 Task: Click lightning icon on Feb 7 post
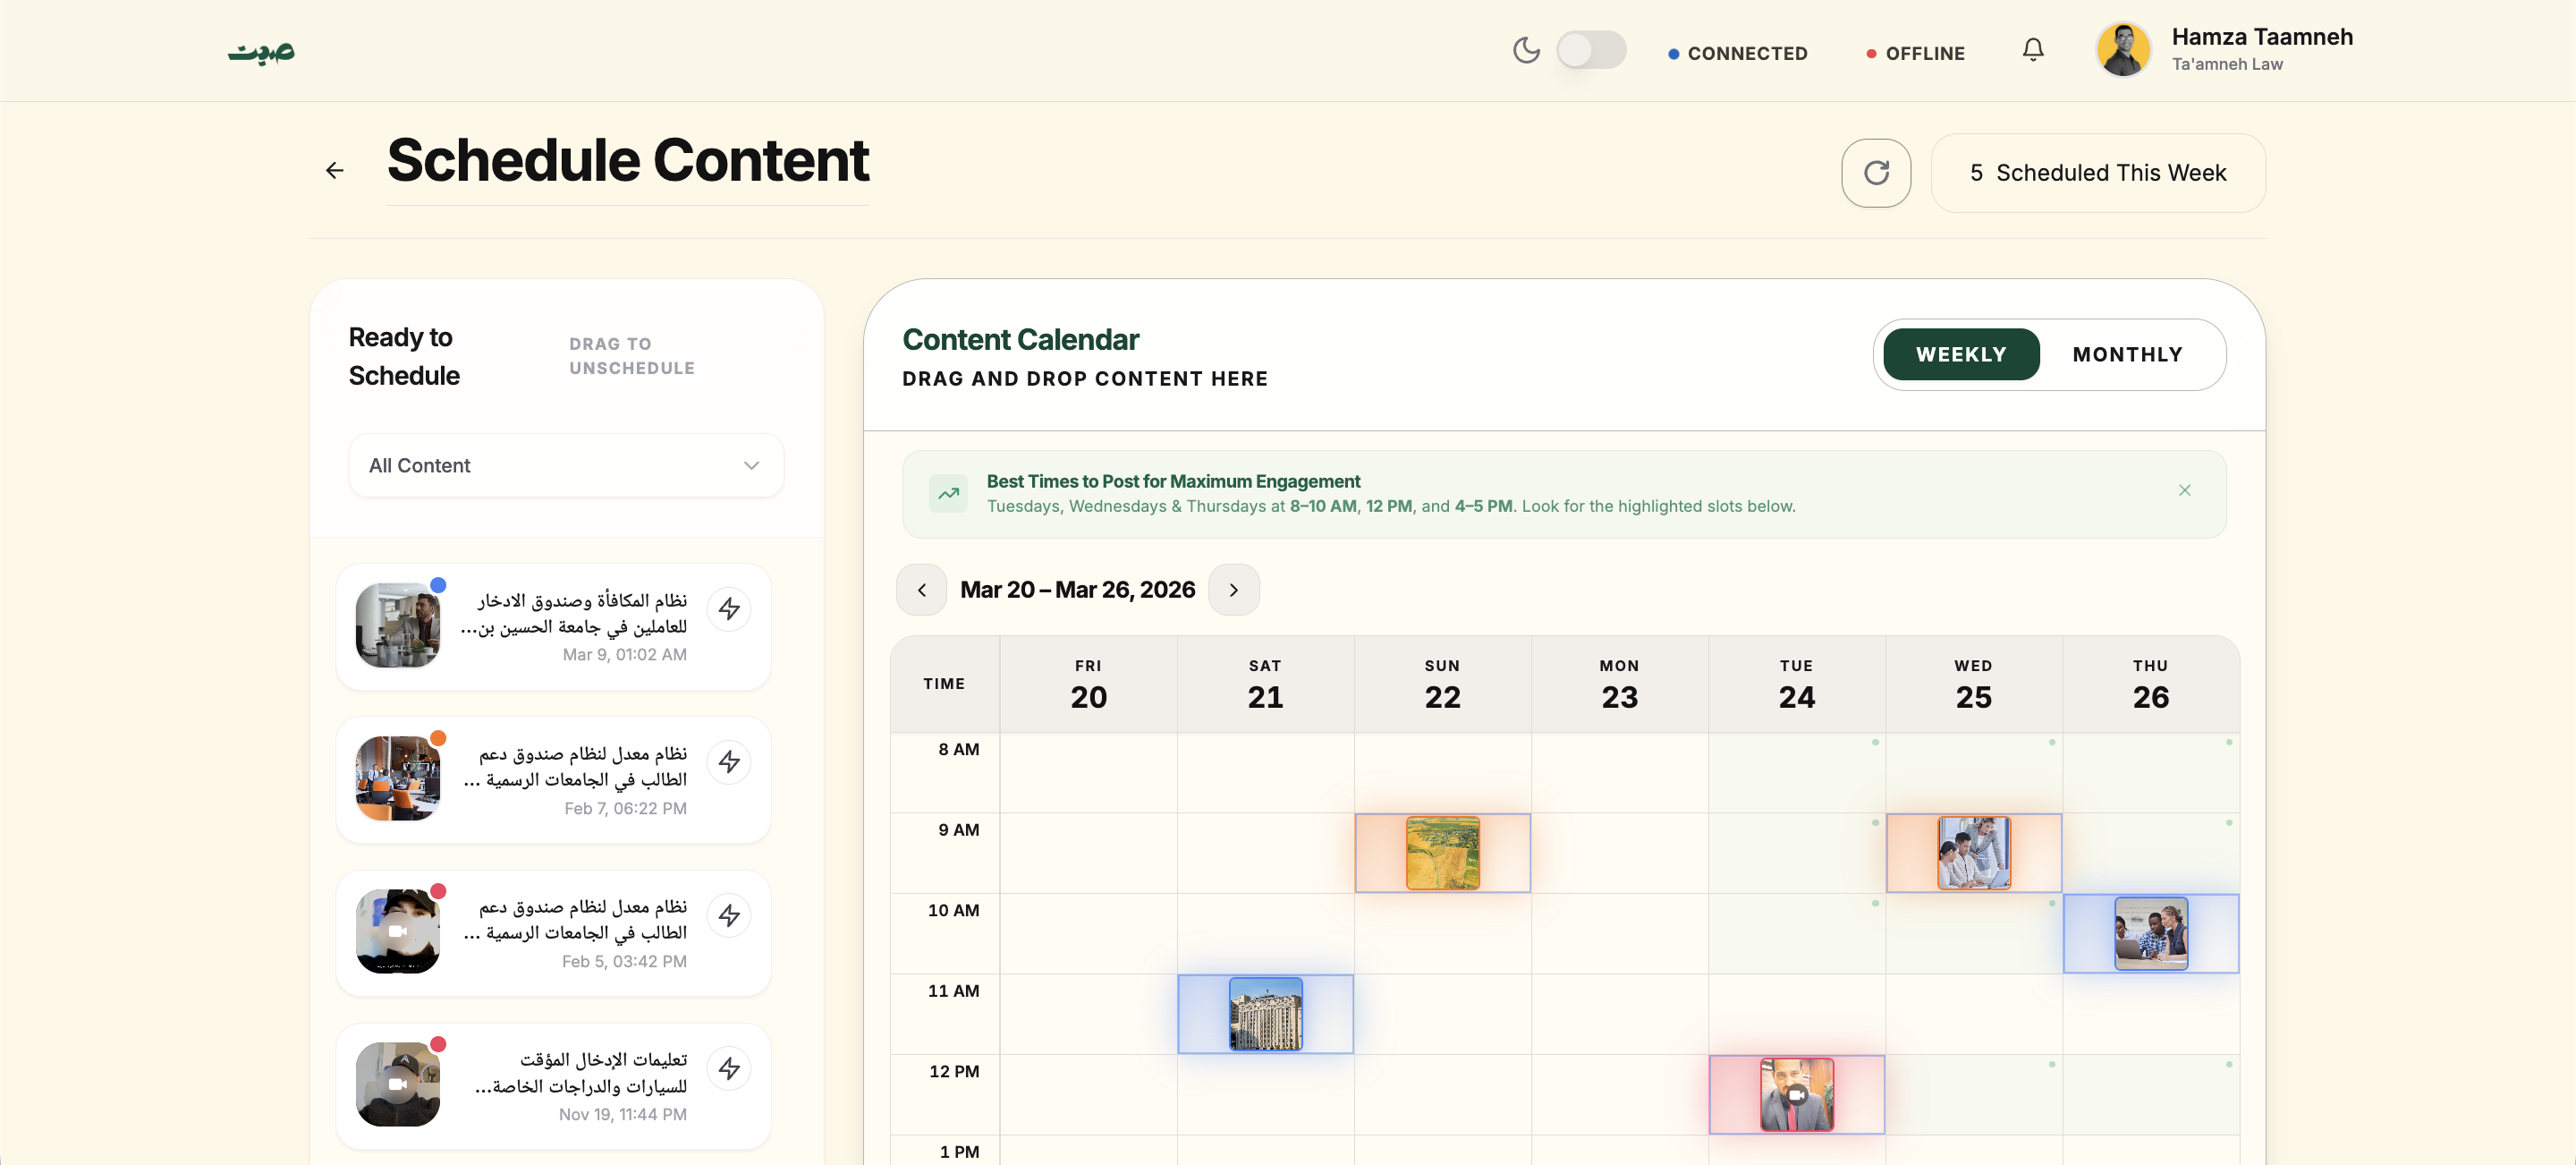[x=730, y=762]
